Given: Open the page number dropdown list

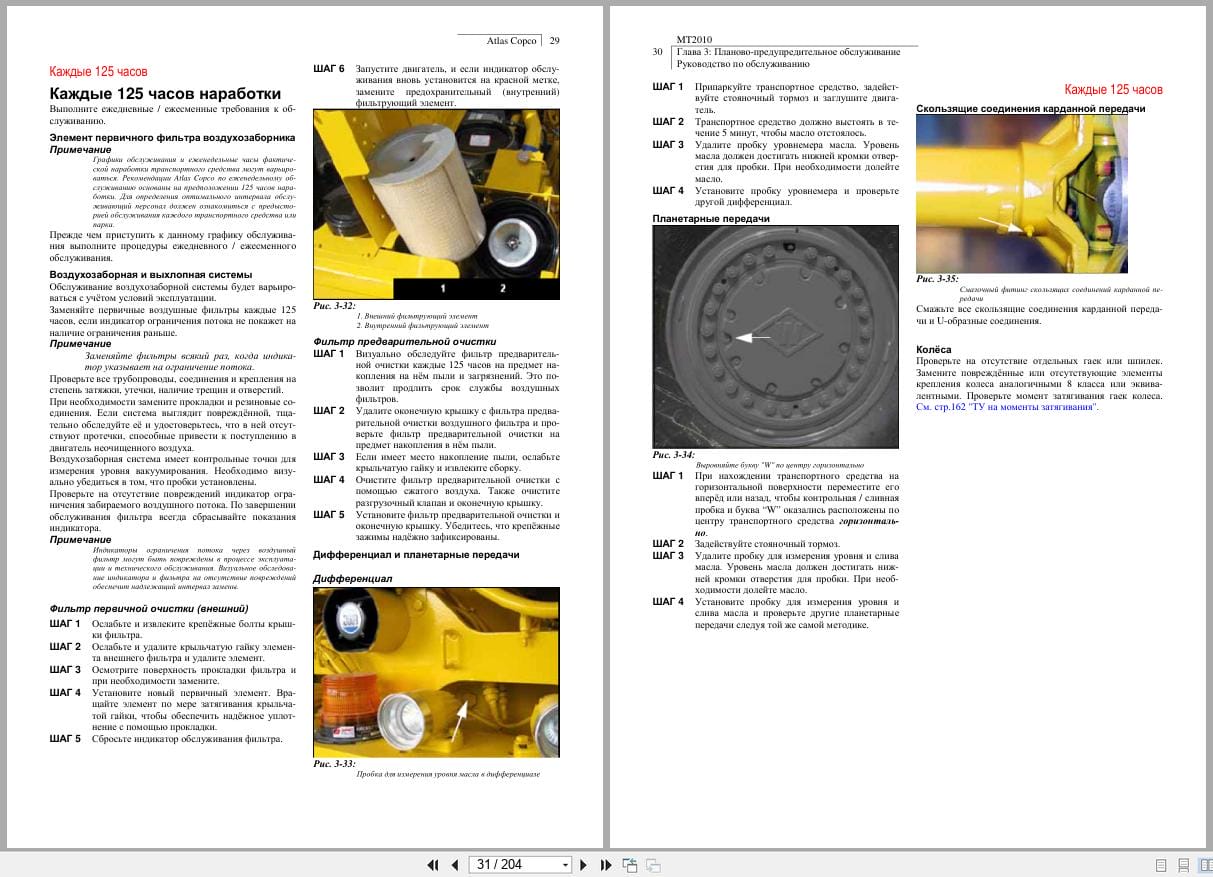Looking at the screenshot, I should [x=566, y=864].
